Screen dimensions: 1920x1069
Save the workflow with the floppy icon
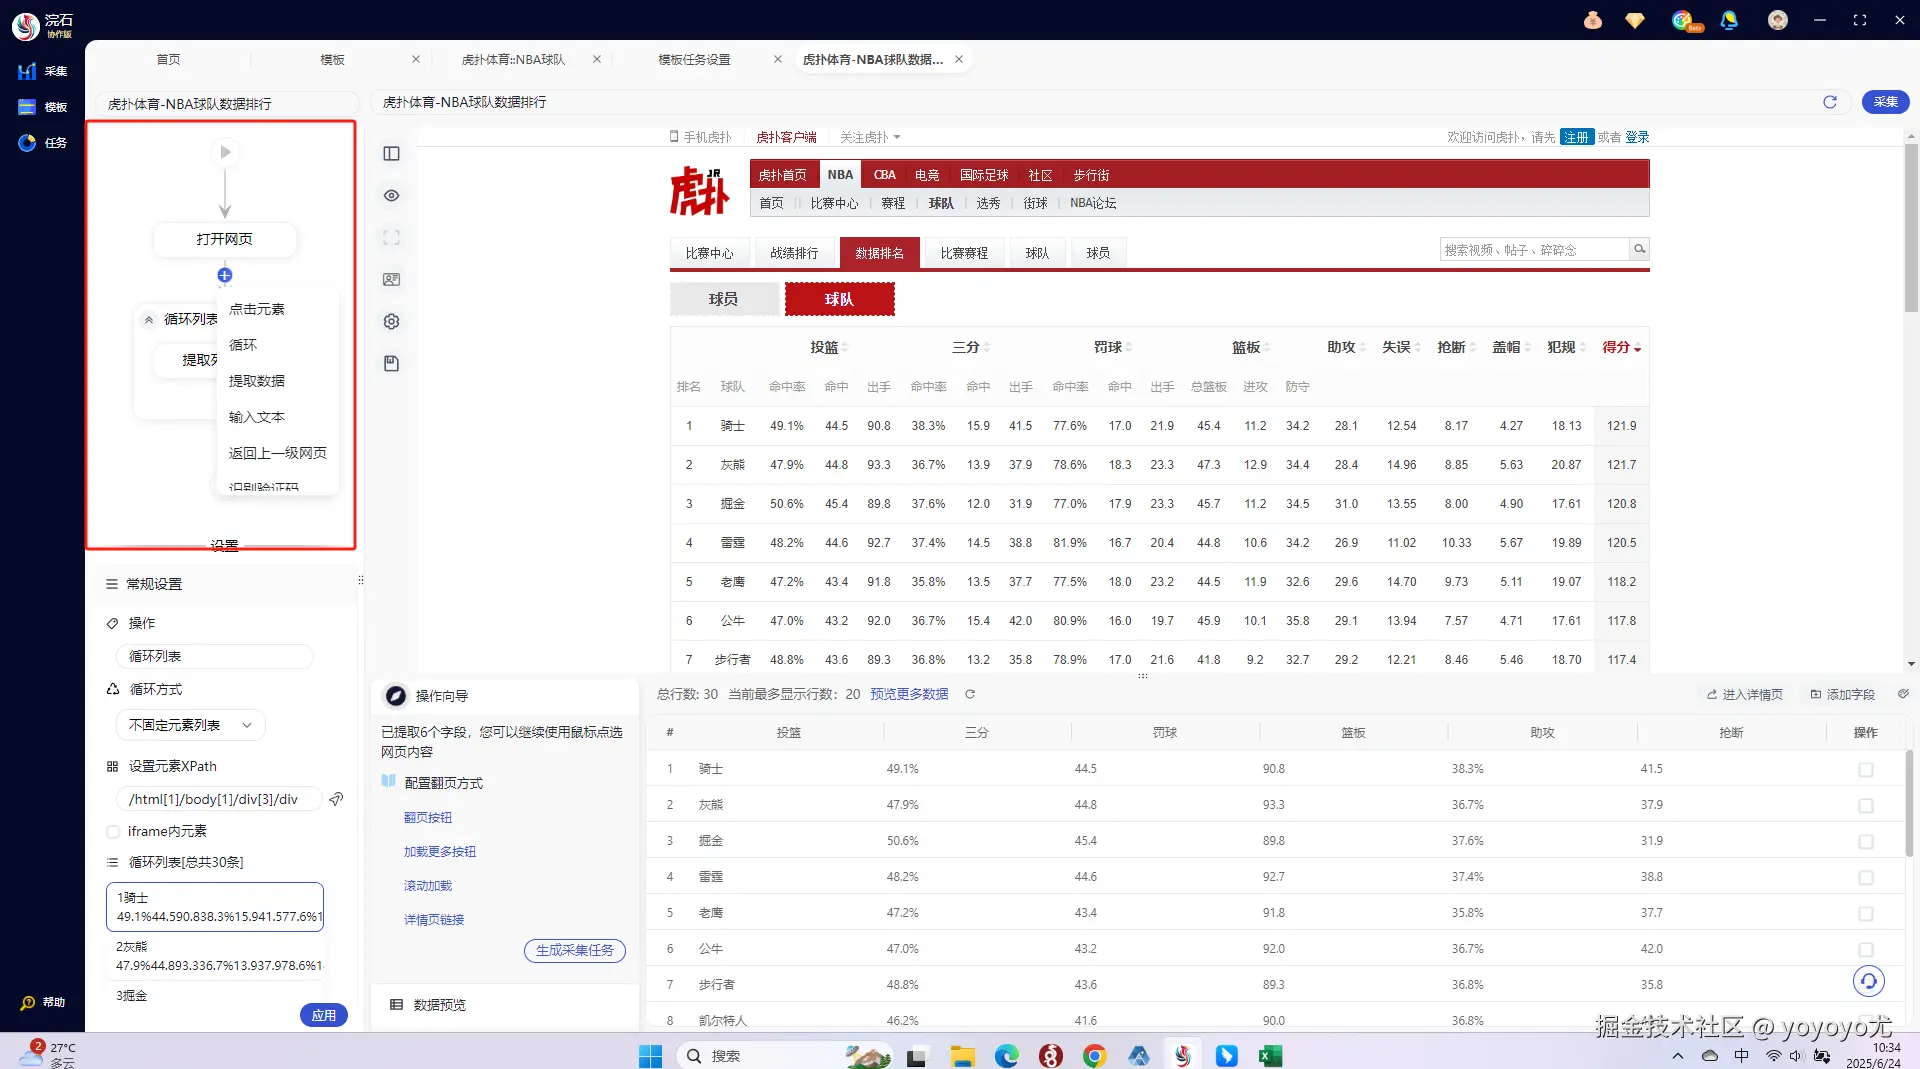[x=391, y=363]
